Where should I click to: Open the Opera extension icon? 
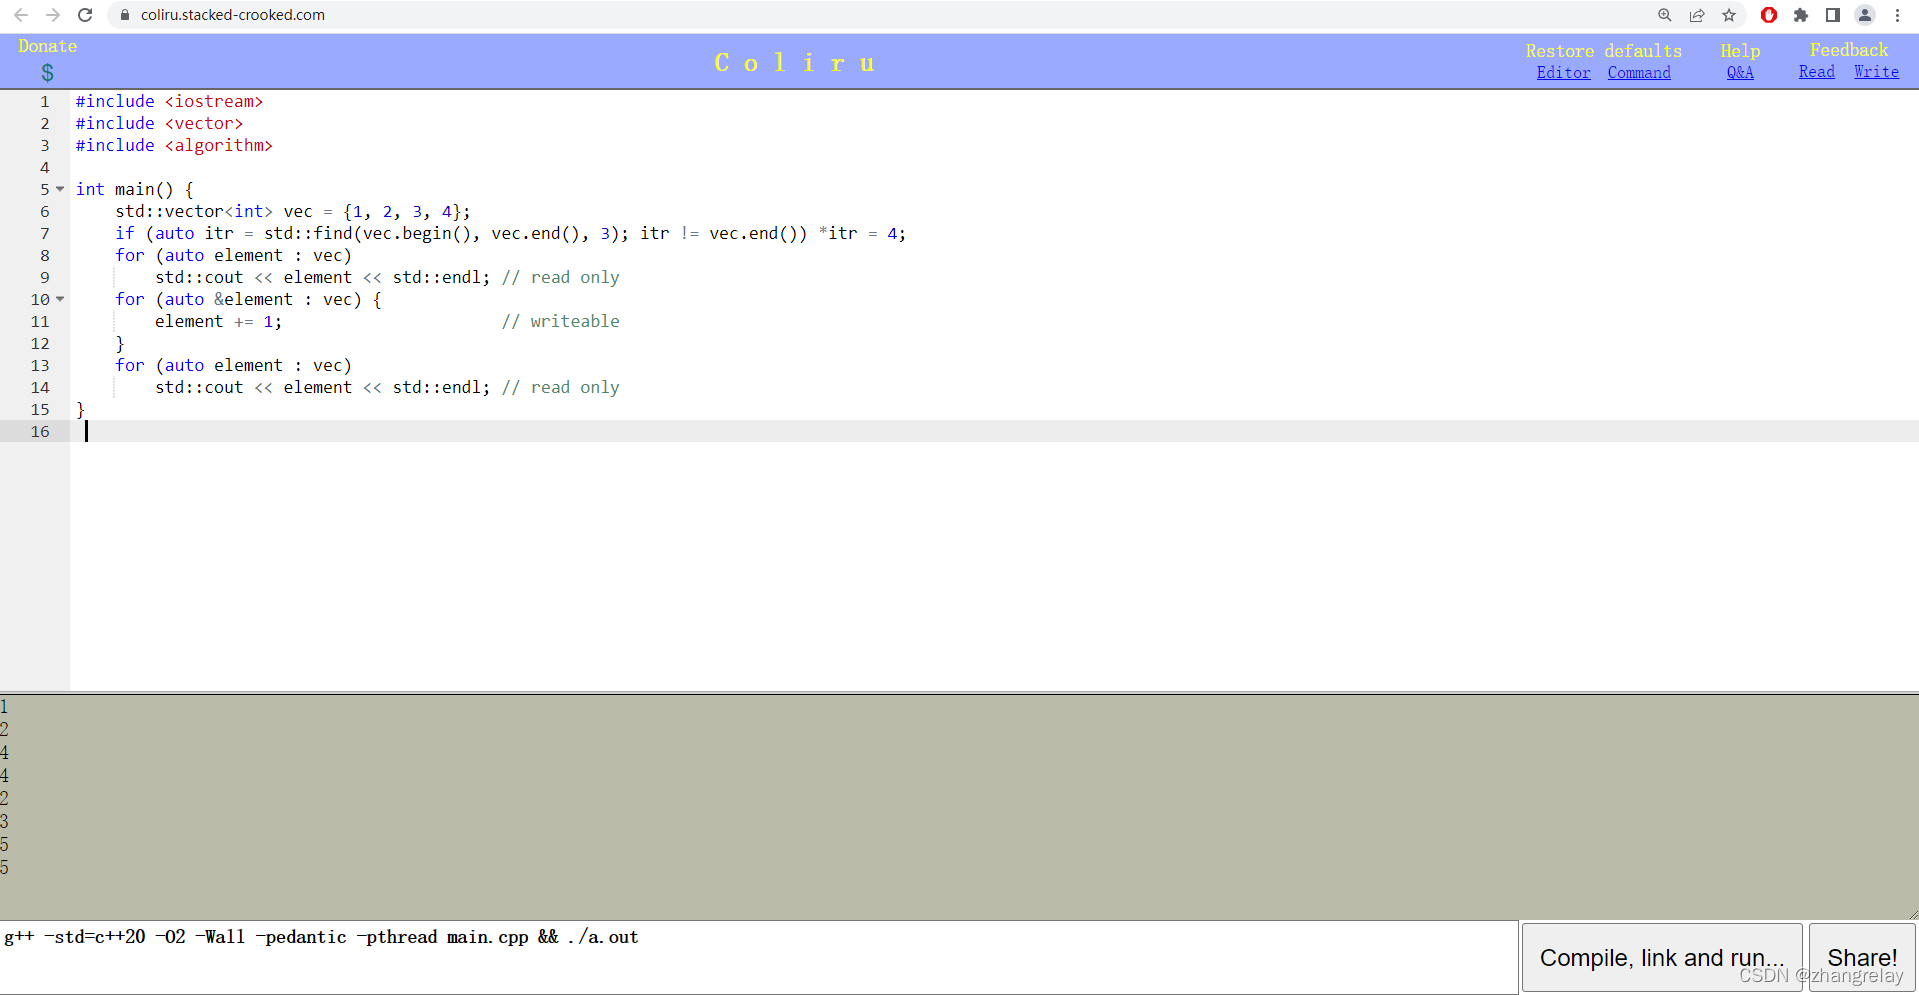click(x=1769, y=15)
